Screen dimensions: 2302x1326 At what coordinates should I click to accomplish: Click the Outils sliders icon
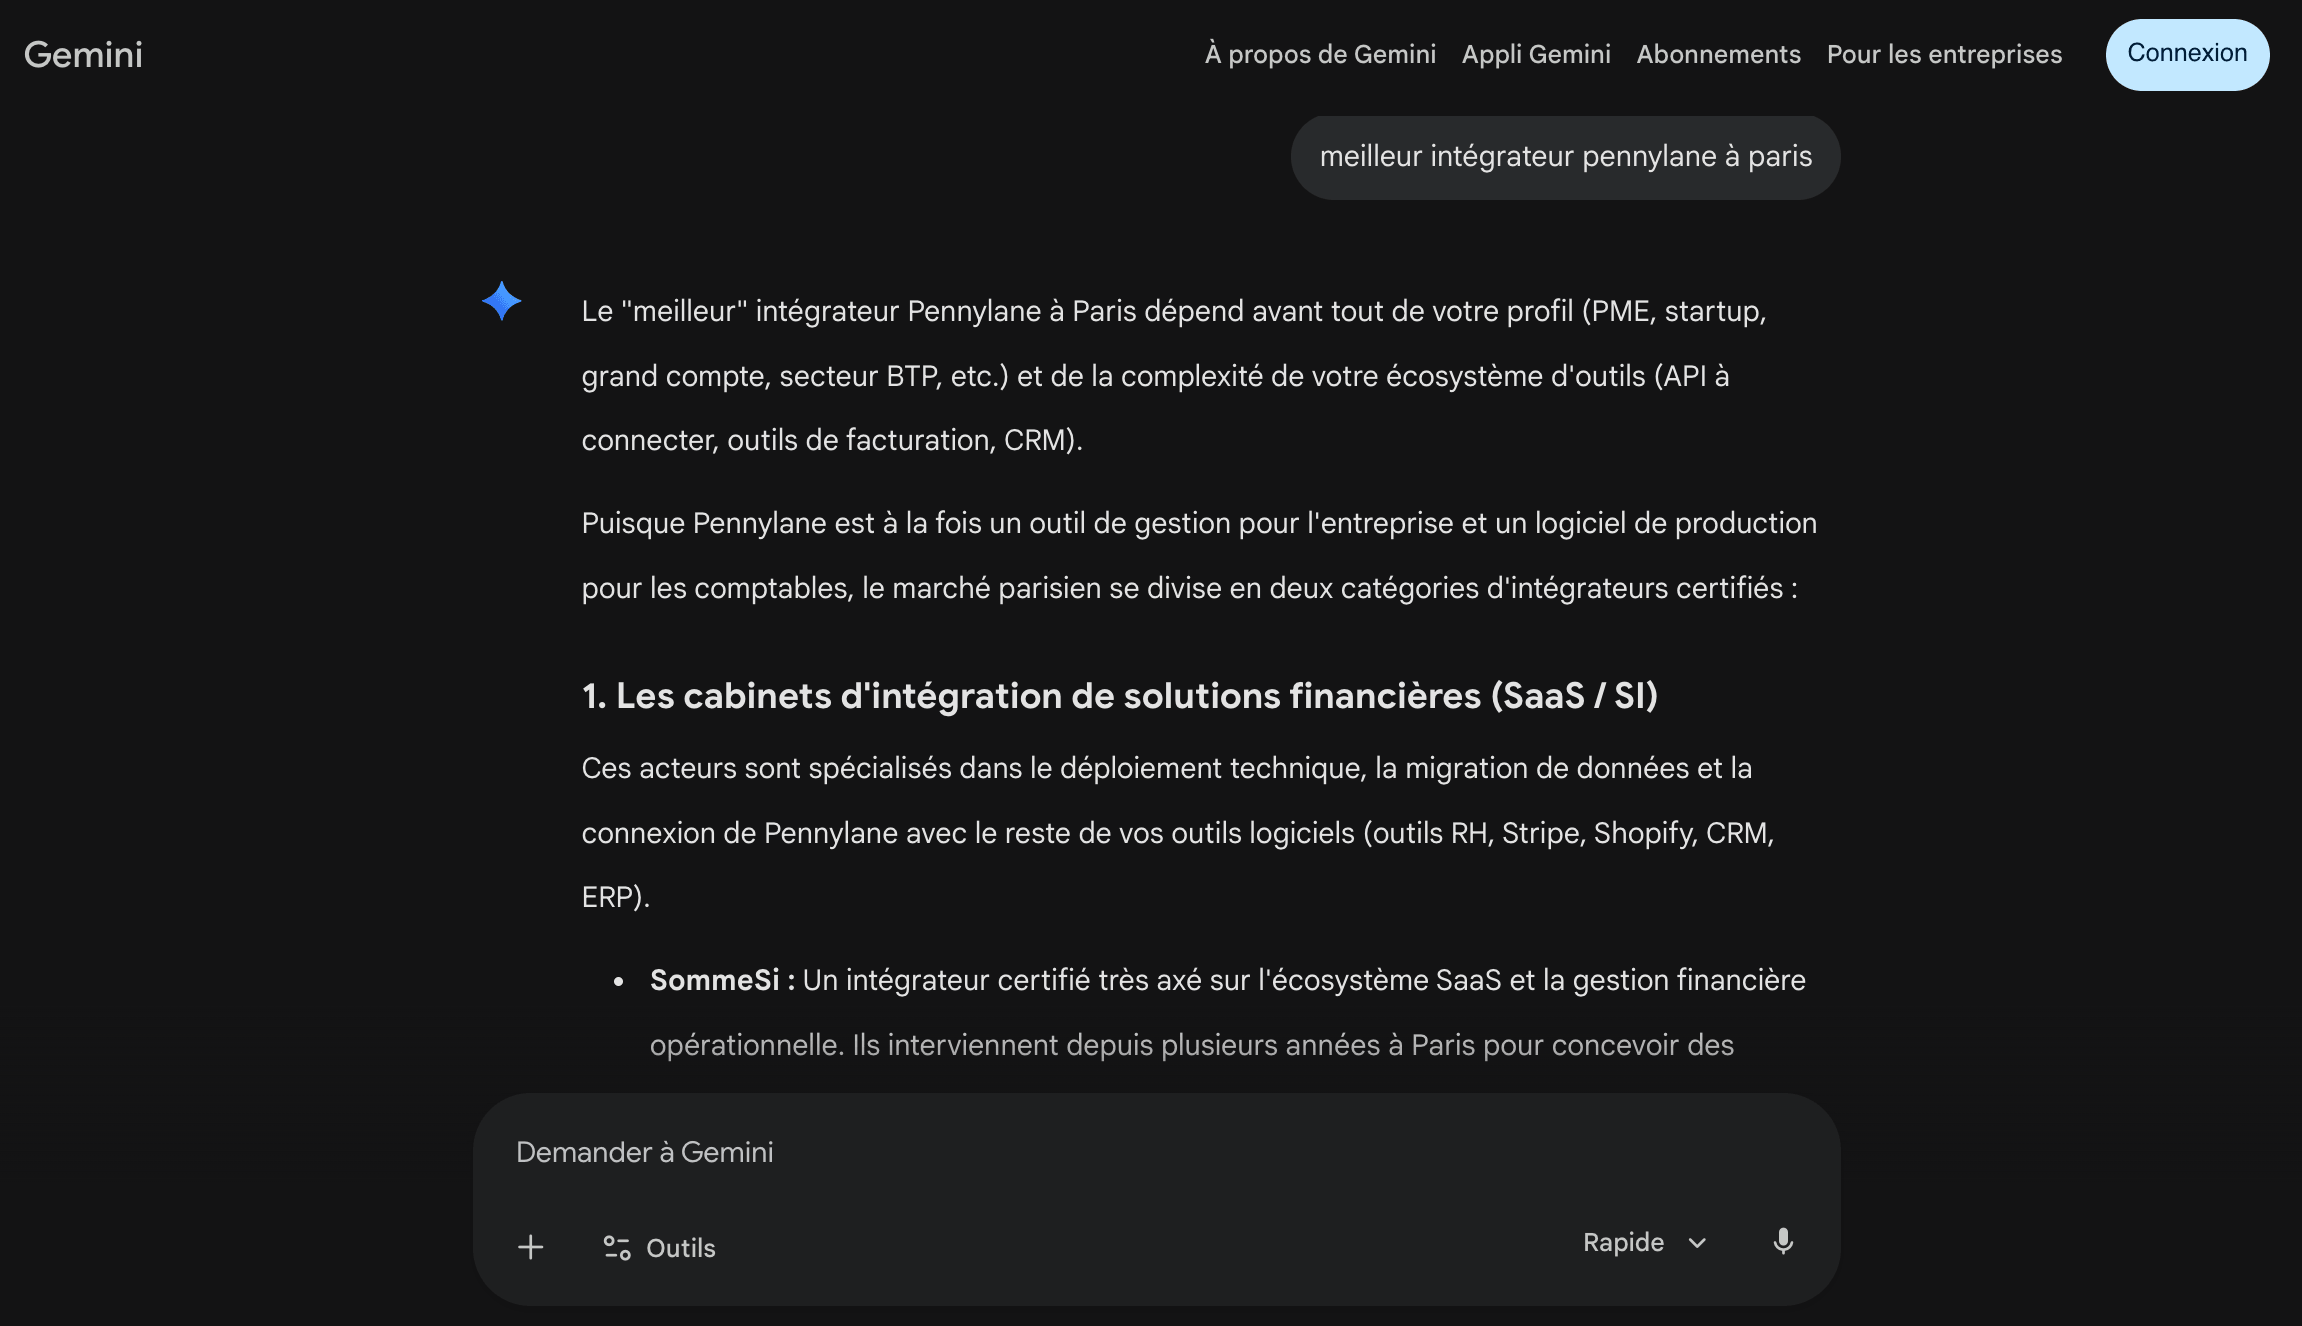[617, 1247]
